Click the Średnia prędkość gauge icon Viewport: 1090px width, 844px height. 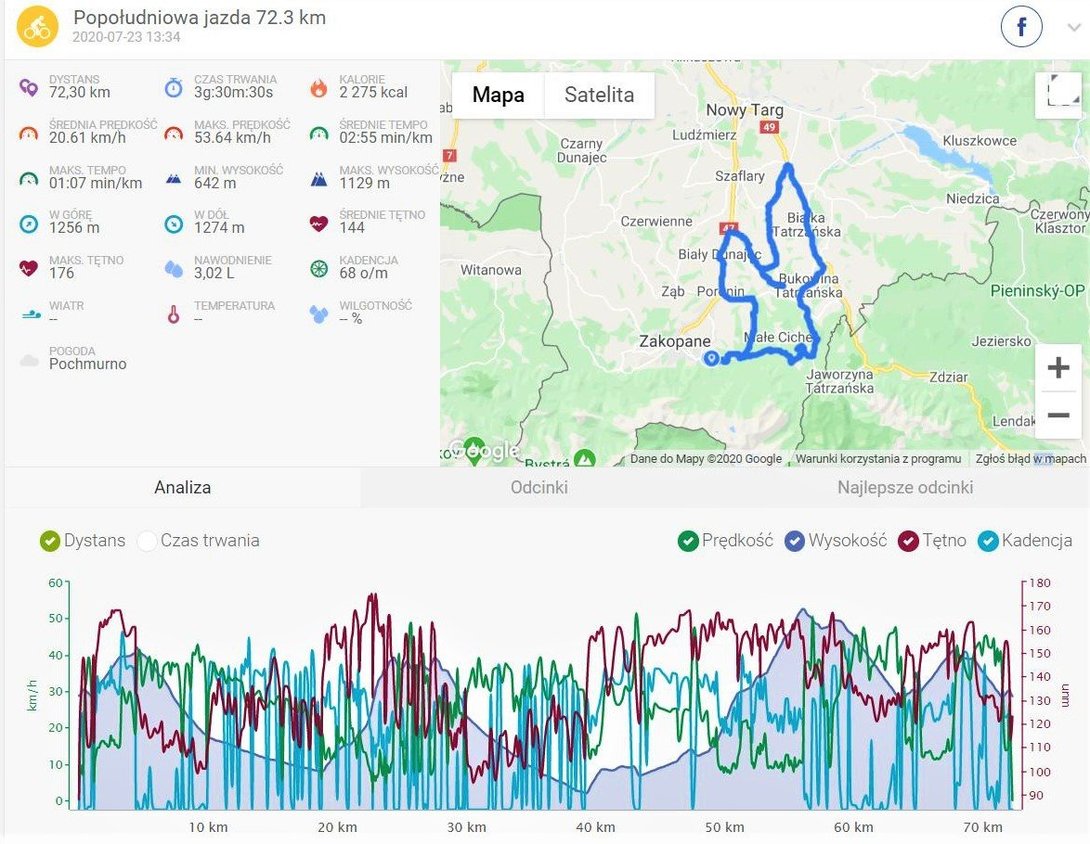(29, 133)
